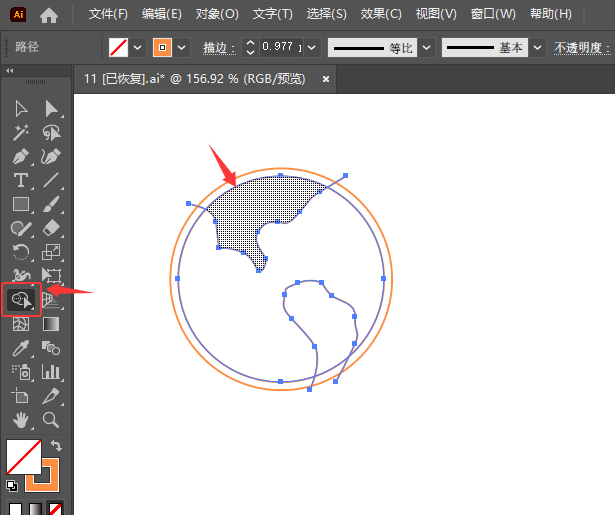Select the Perspective Grid tool
This screenshot has height=515, width=615.
tap(51, 300)
